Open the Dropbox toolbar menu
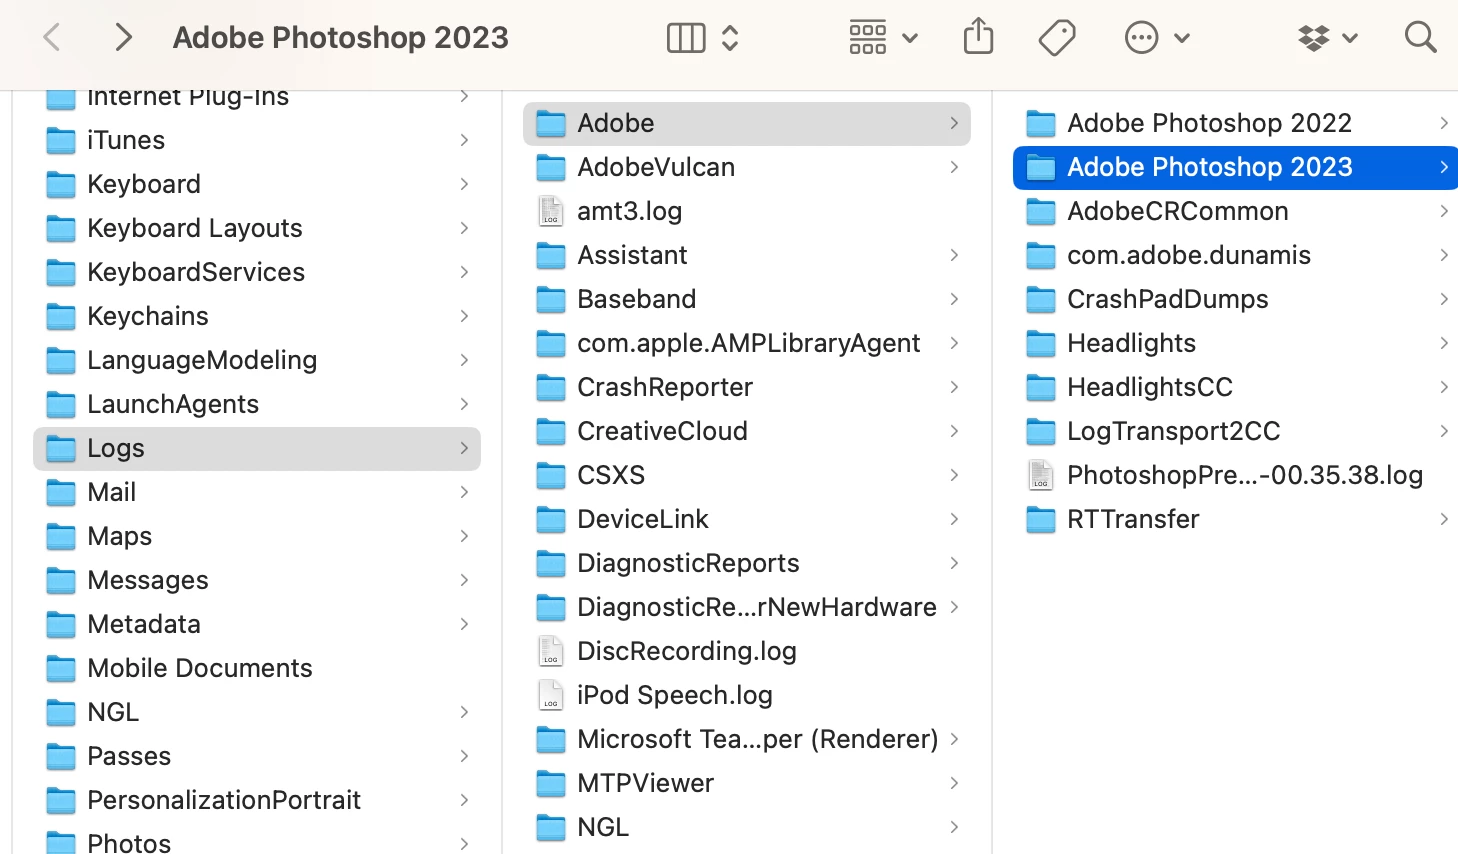Image resolution: width=1458 pixels, height=854 pixels. point(1328,38)
